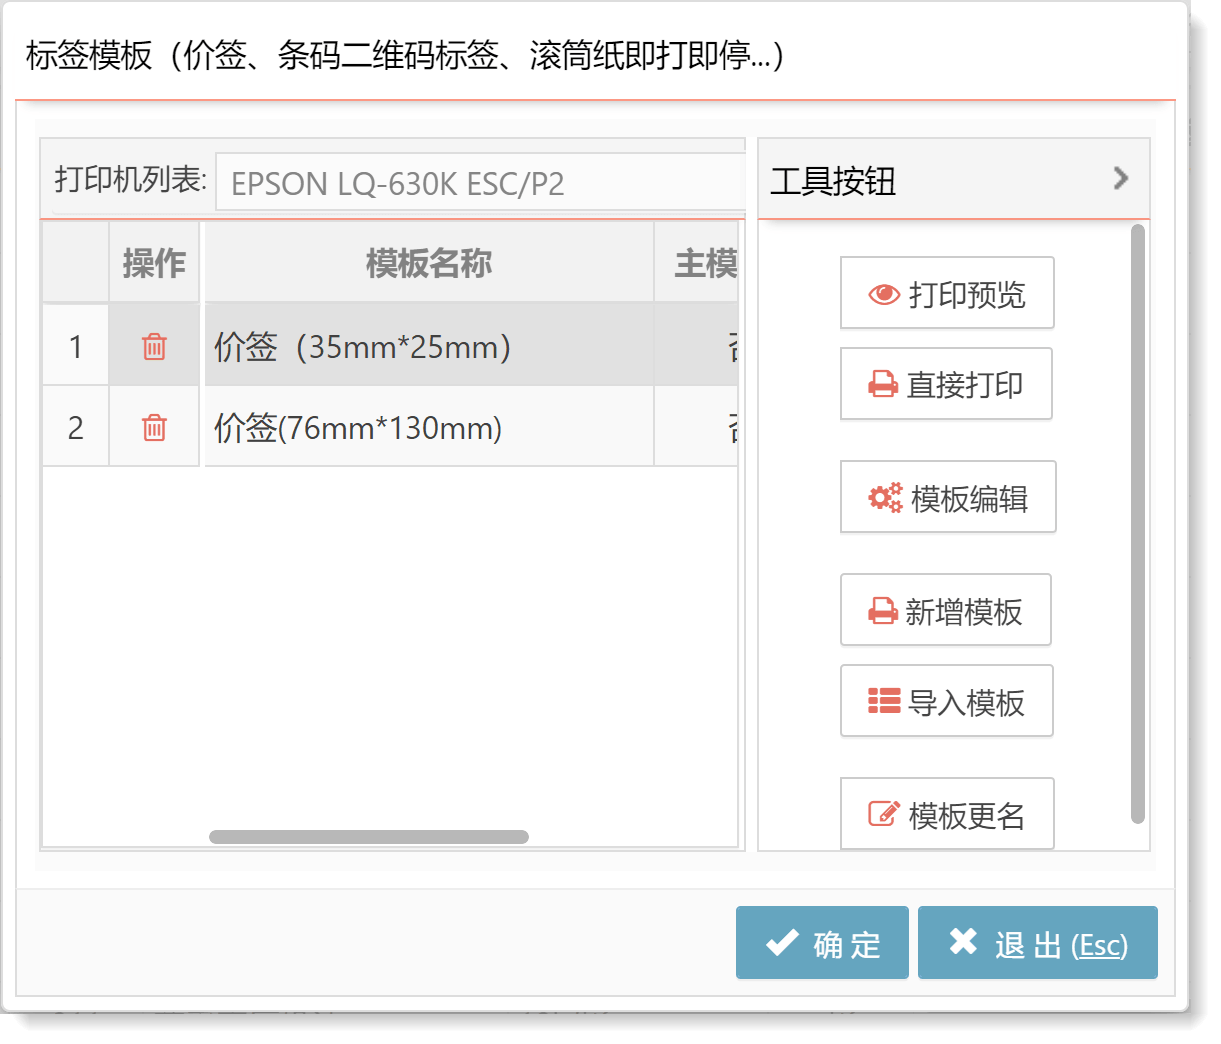Open the 打印机列表 printer dropdown
1221x1044 pixels.
(480, 183)
